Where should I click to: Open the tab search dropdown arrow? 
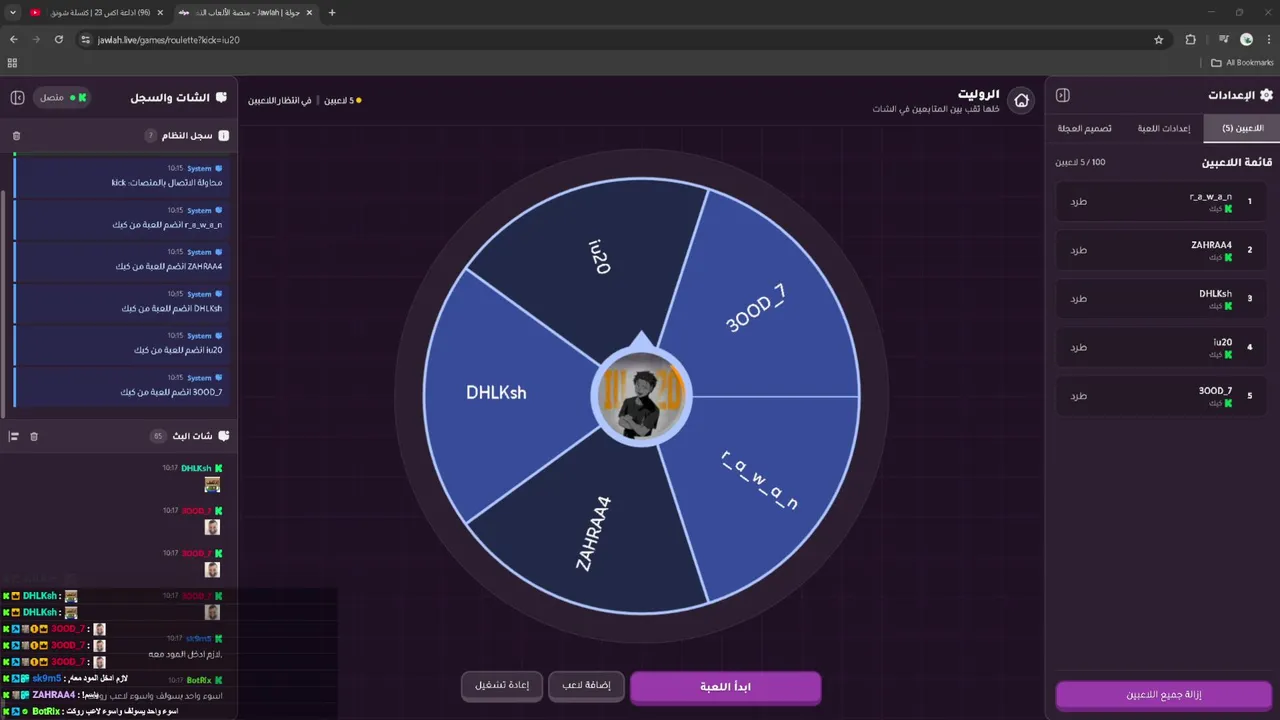pos(13,12)
